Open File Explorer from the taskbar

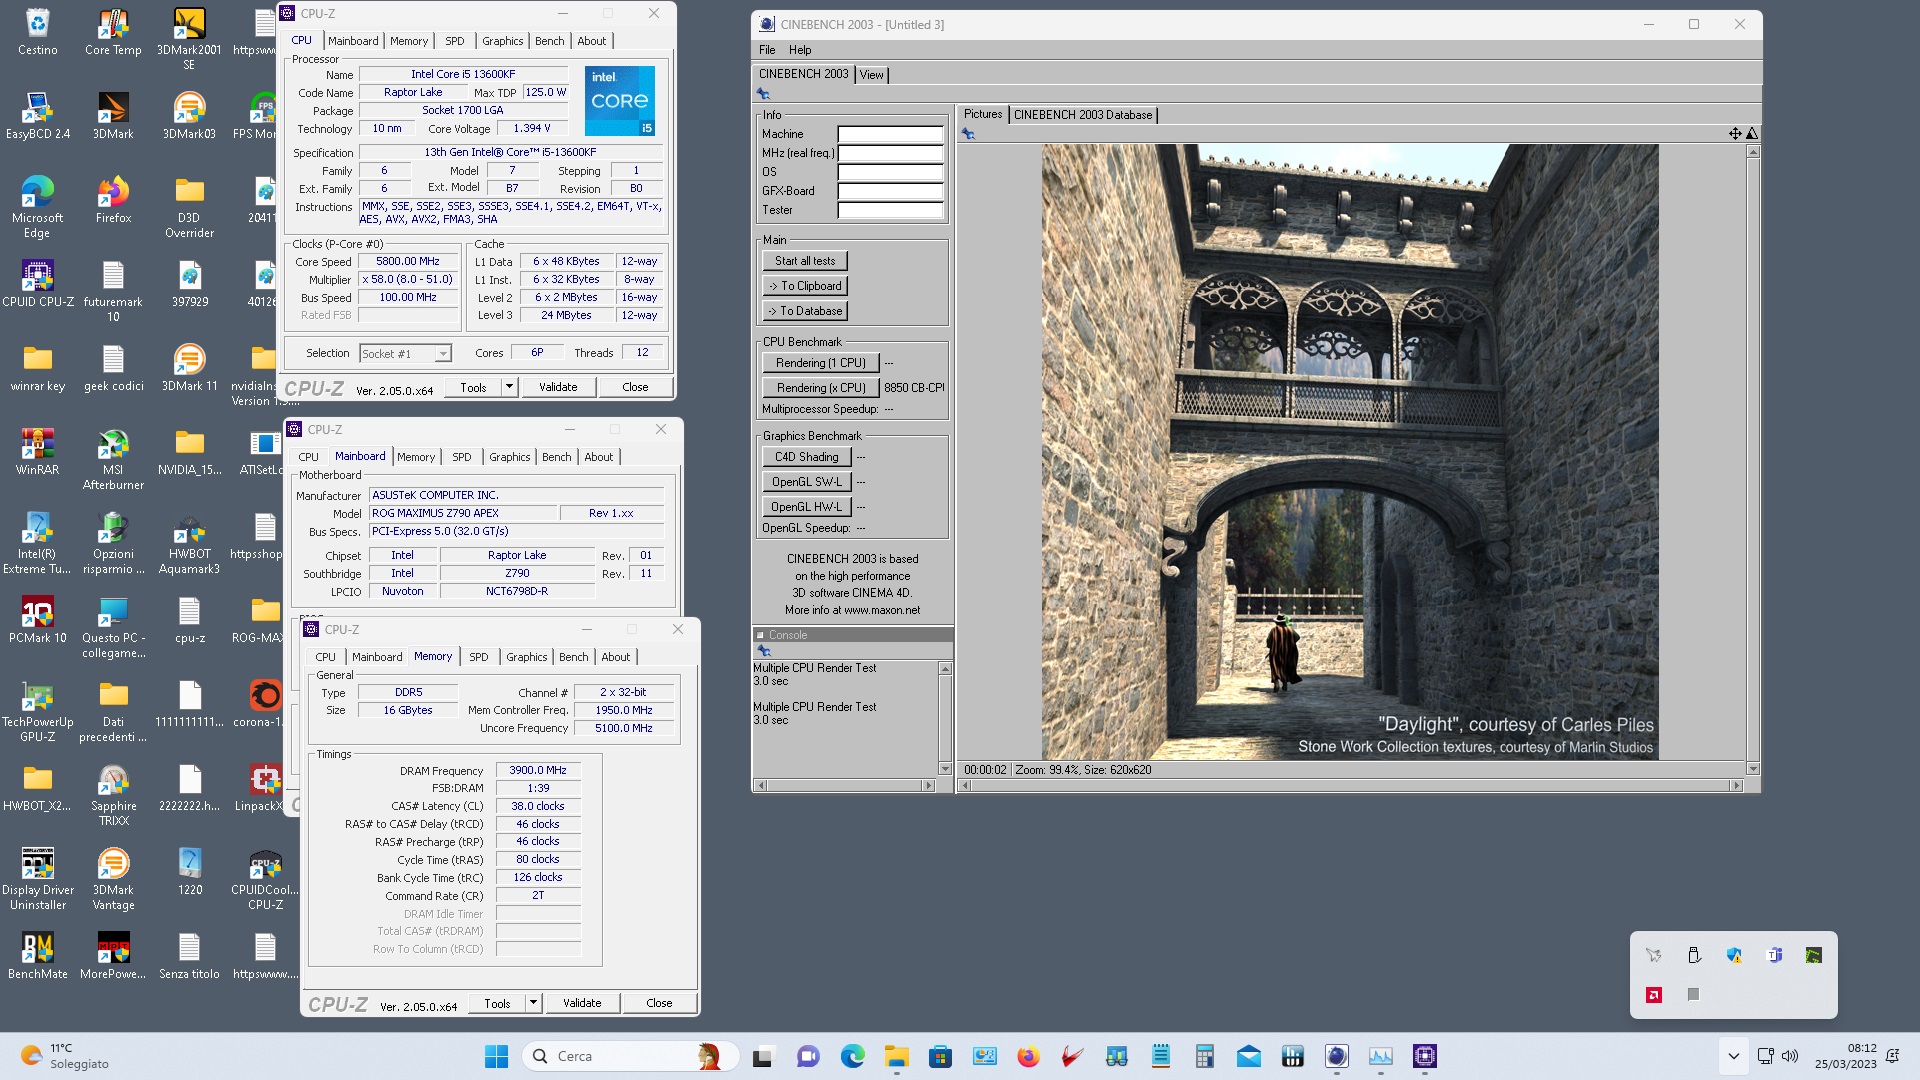coord(896,1056)
